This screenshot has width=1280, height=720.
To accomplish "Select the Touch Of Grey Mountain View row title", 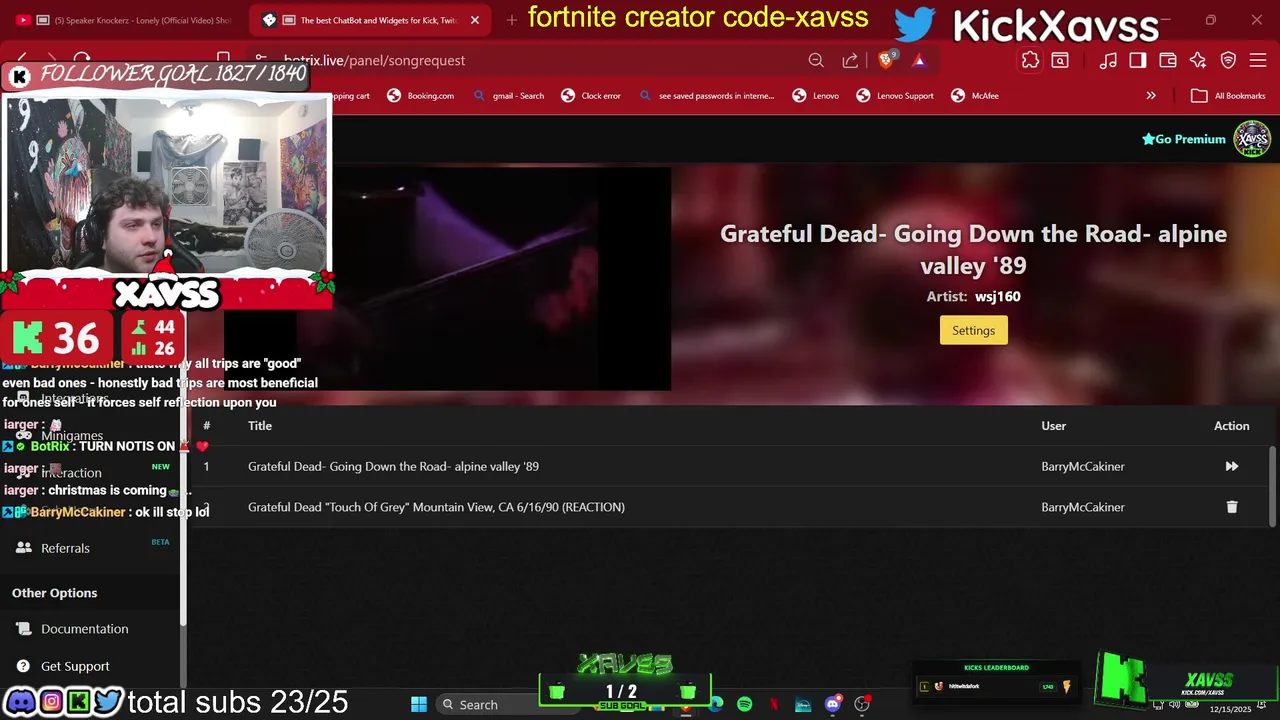I will pyautogui.click(x=436, y=507).
